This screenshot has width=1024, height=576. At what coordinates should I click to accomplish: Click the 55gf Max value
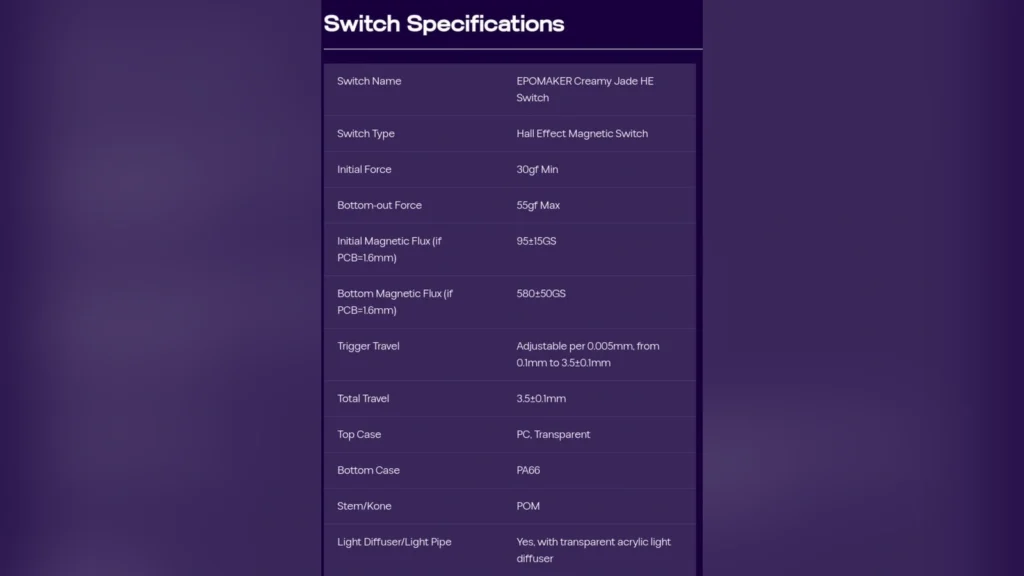click(x=537, y=205)
